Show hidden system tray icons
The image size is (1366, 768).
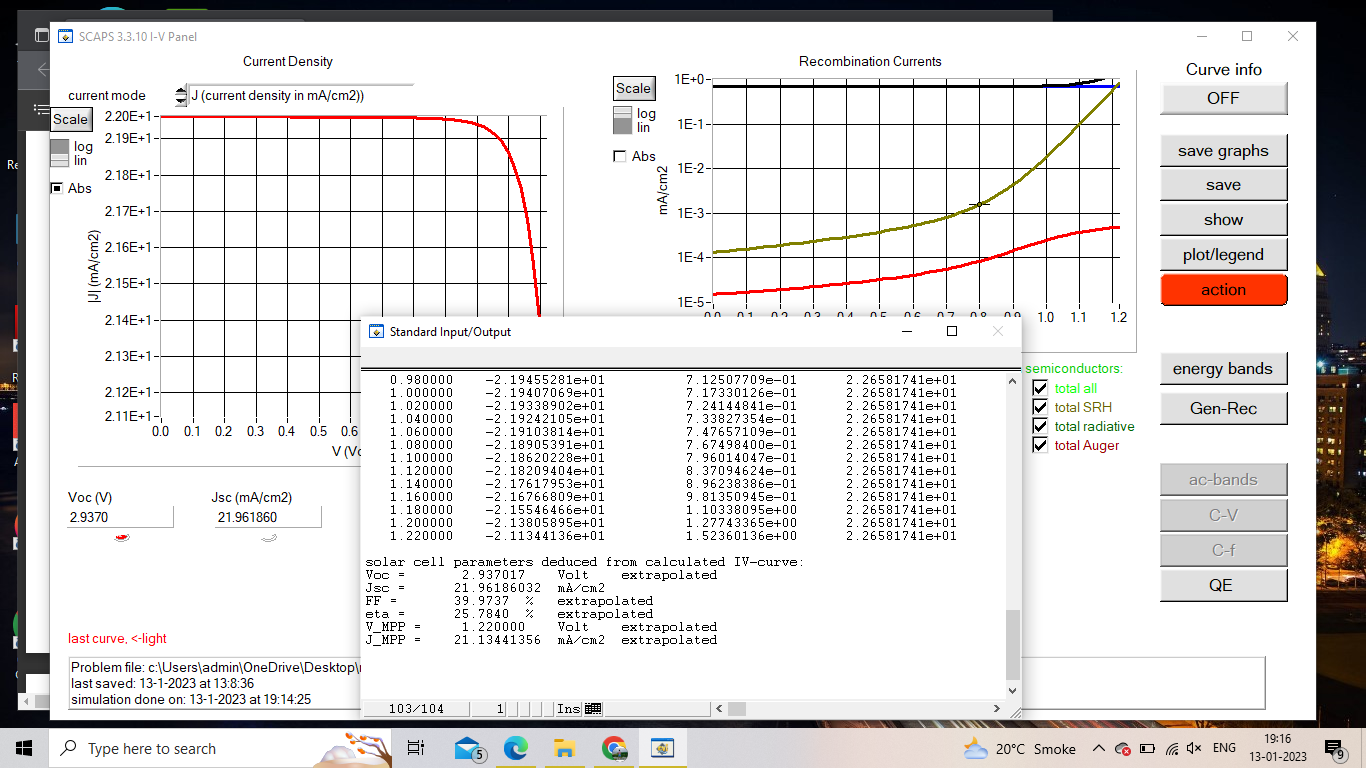1099,748
